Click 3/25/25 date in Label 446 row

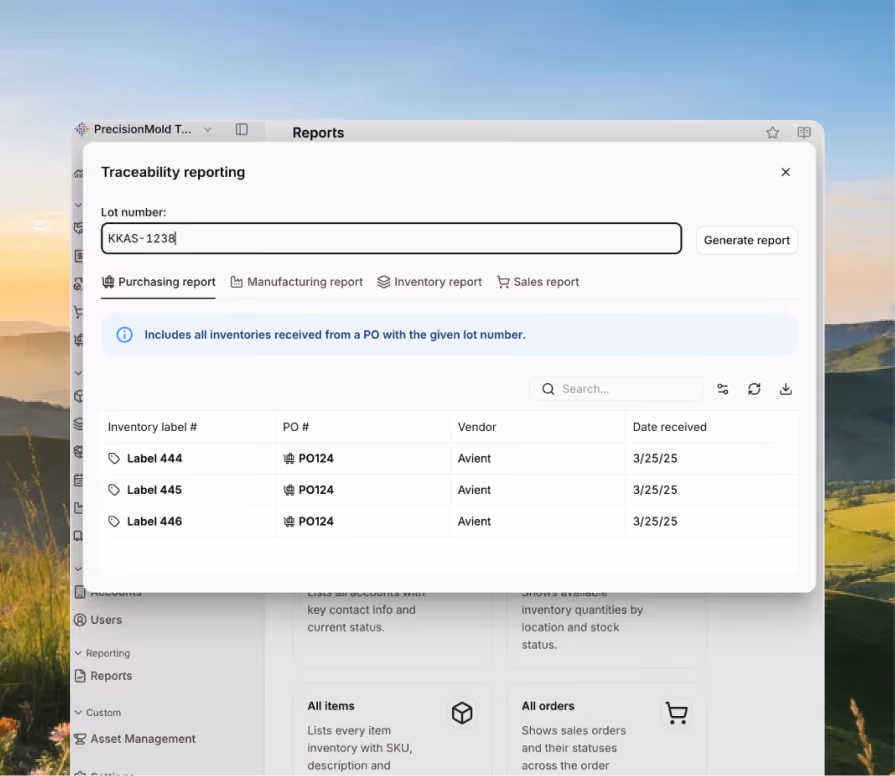(655, 522)
